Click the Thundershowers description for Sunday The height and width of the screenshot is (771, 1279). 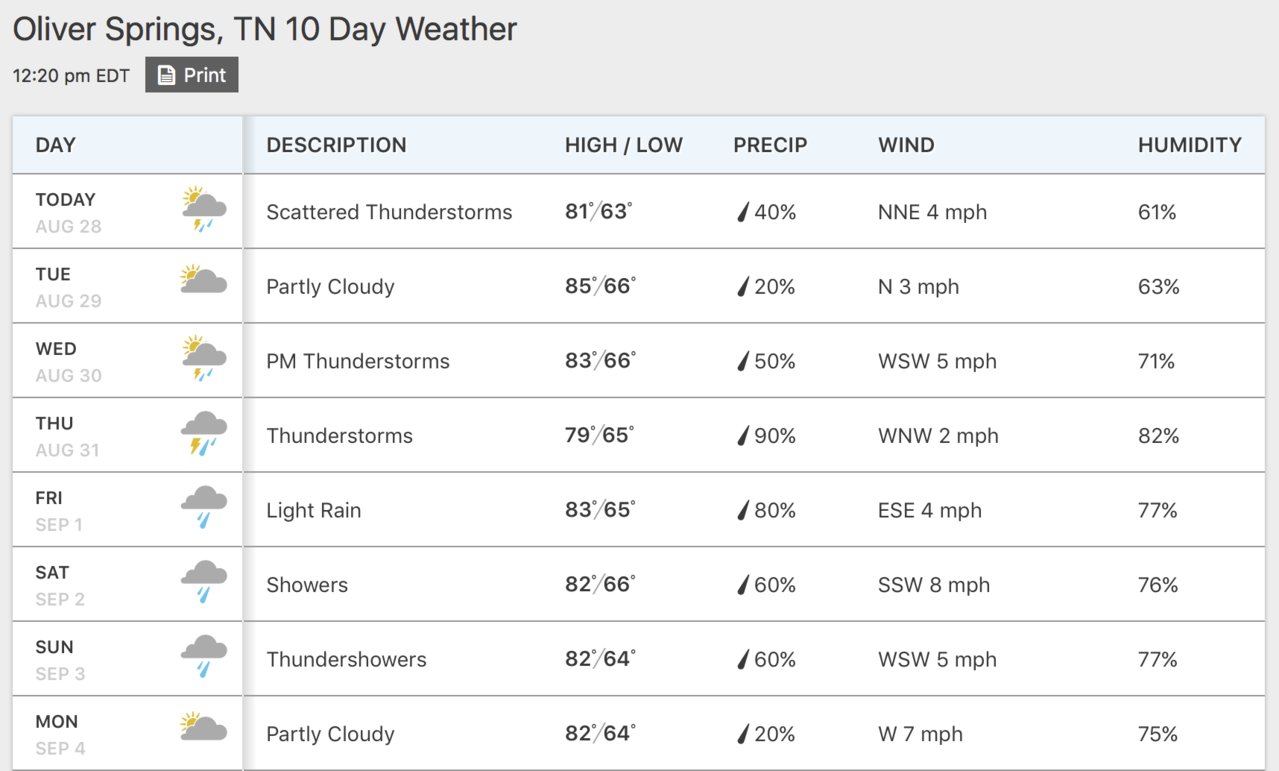(346, 660)
